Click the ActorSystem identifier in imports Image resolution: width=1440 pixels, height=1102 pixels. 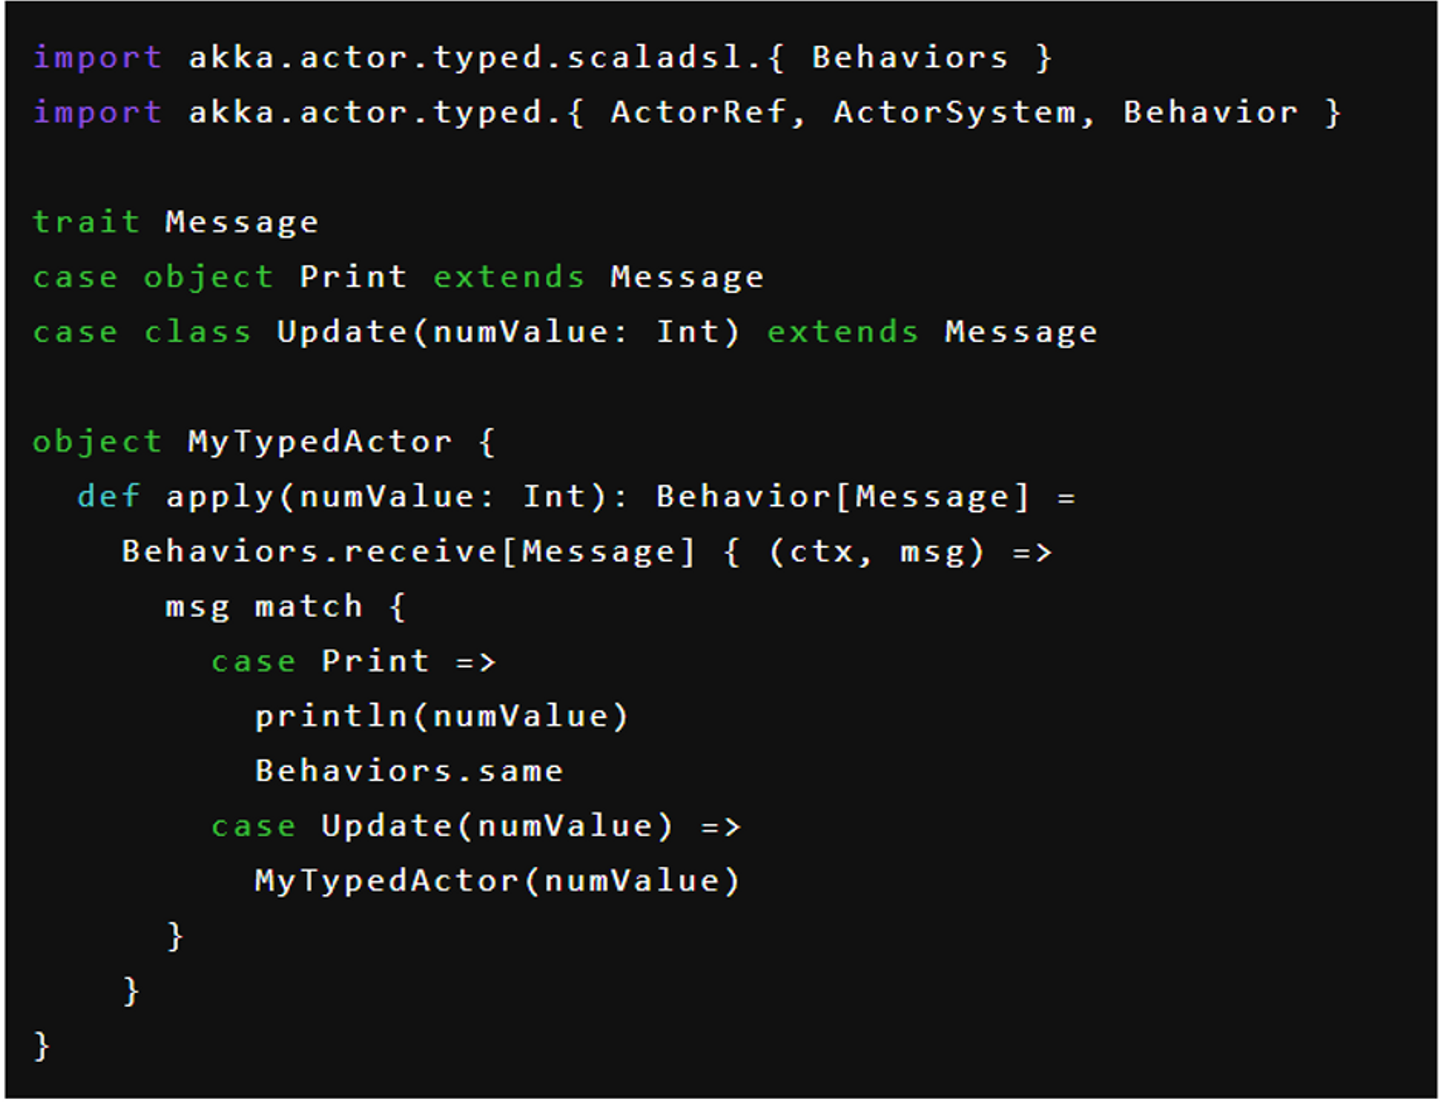tap(954, 113)
